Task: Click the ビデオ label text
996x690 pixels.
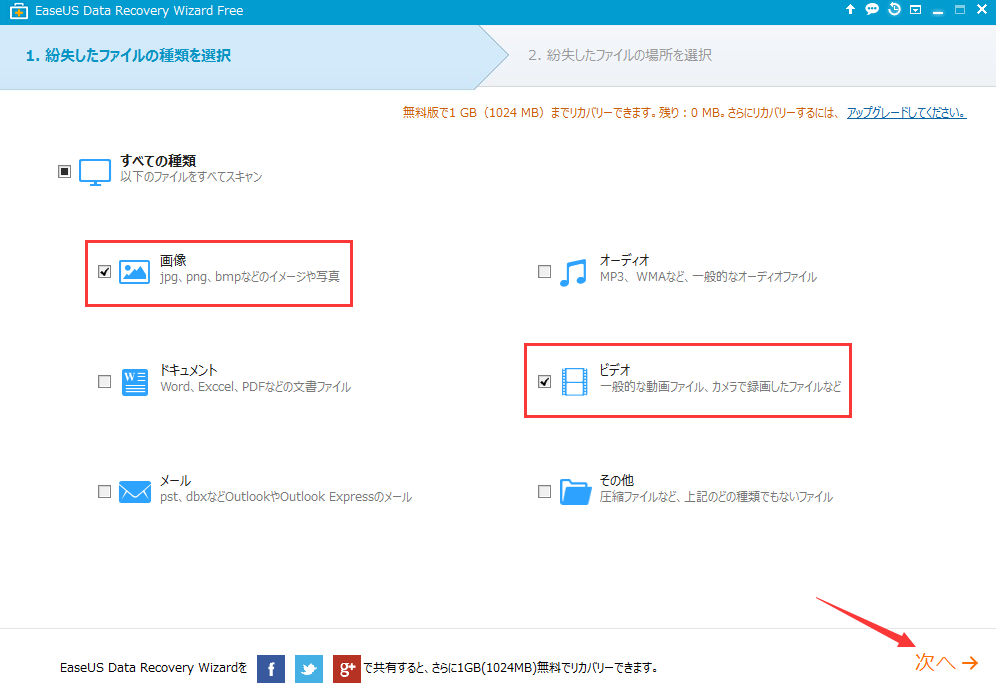Action: coord(615,370)
